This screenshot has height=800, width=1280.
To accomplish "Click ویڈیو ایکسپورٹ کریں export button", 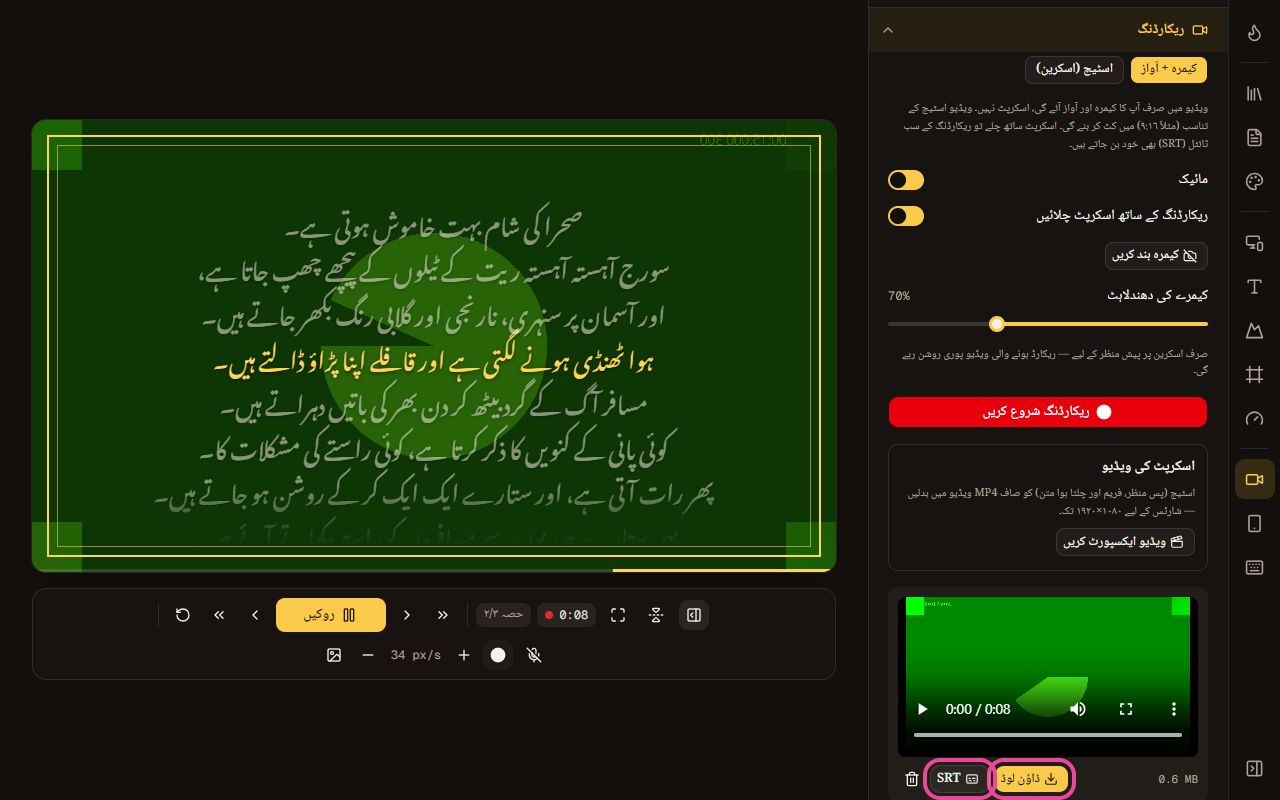I will tap(1125, 542).
